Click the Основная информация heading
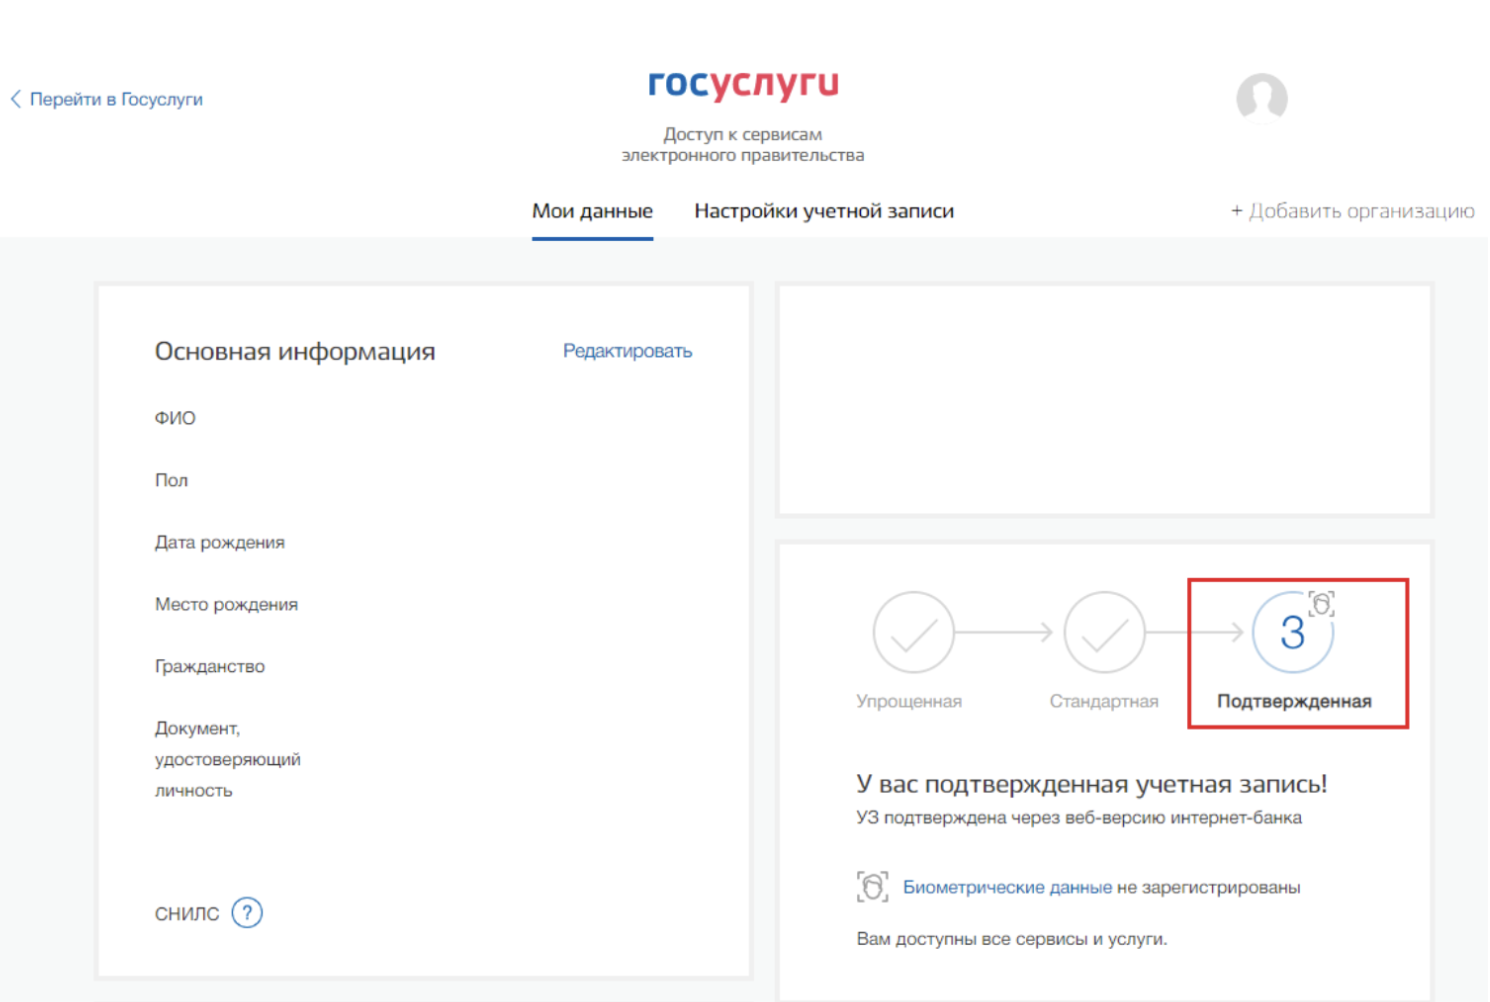Viewport: 1490px width, 1002px height. tap(295, 351)
